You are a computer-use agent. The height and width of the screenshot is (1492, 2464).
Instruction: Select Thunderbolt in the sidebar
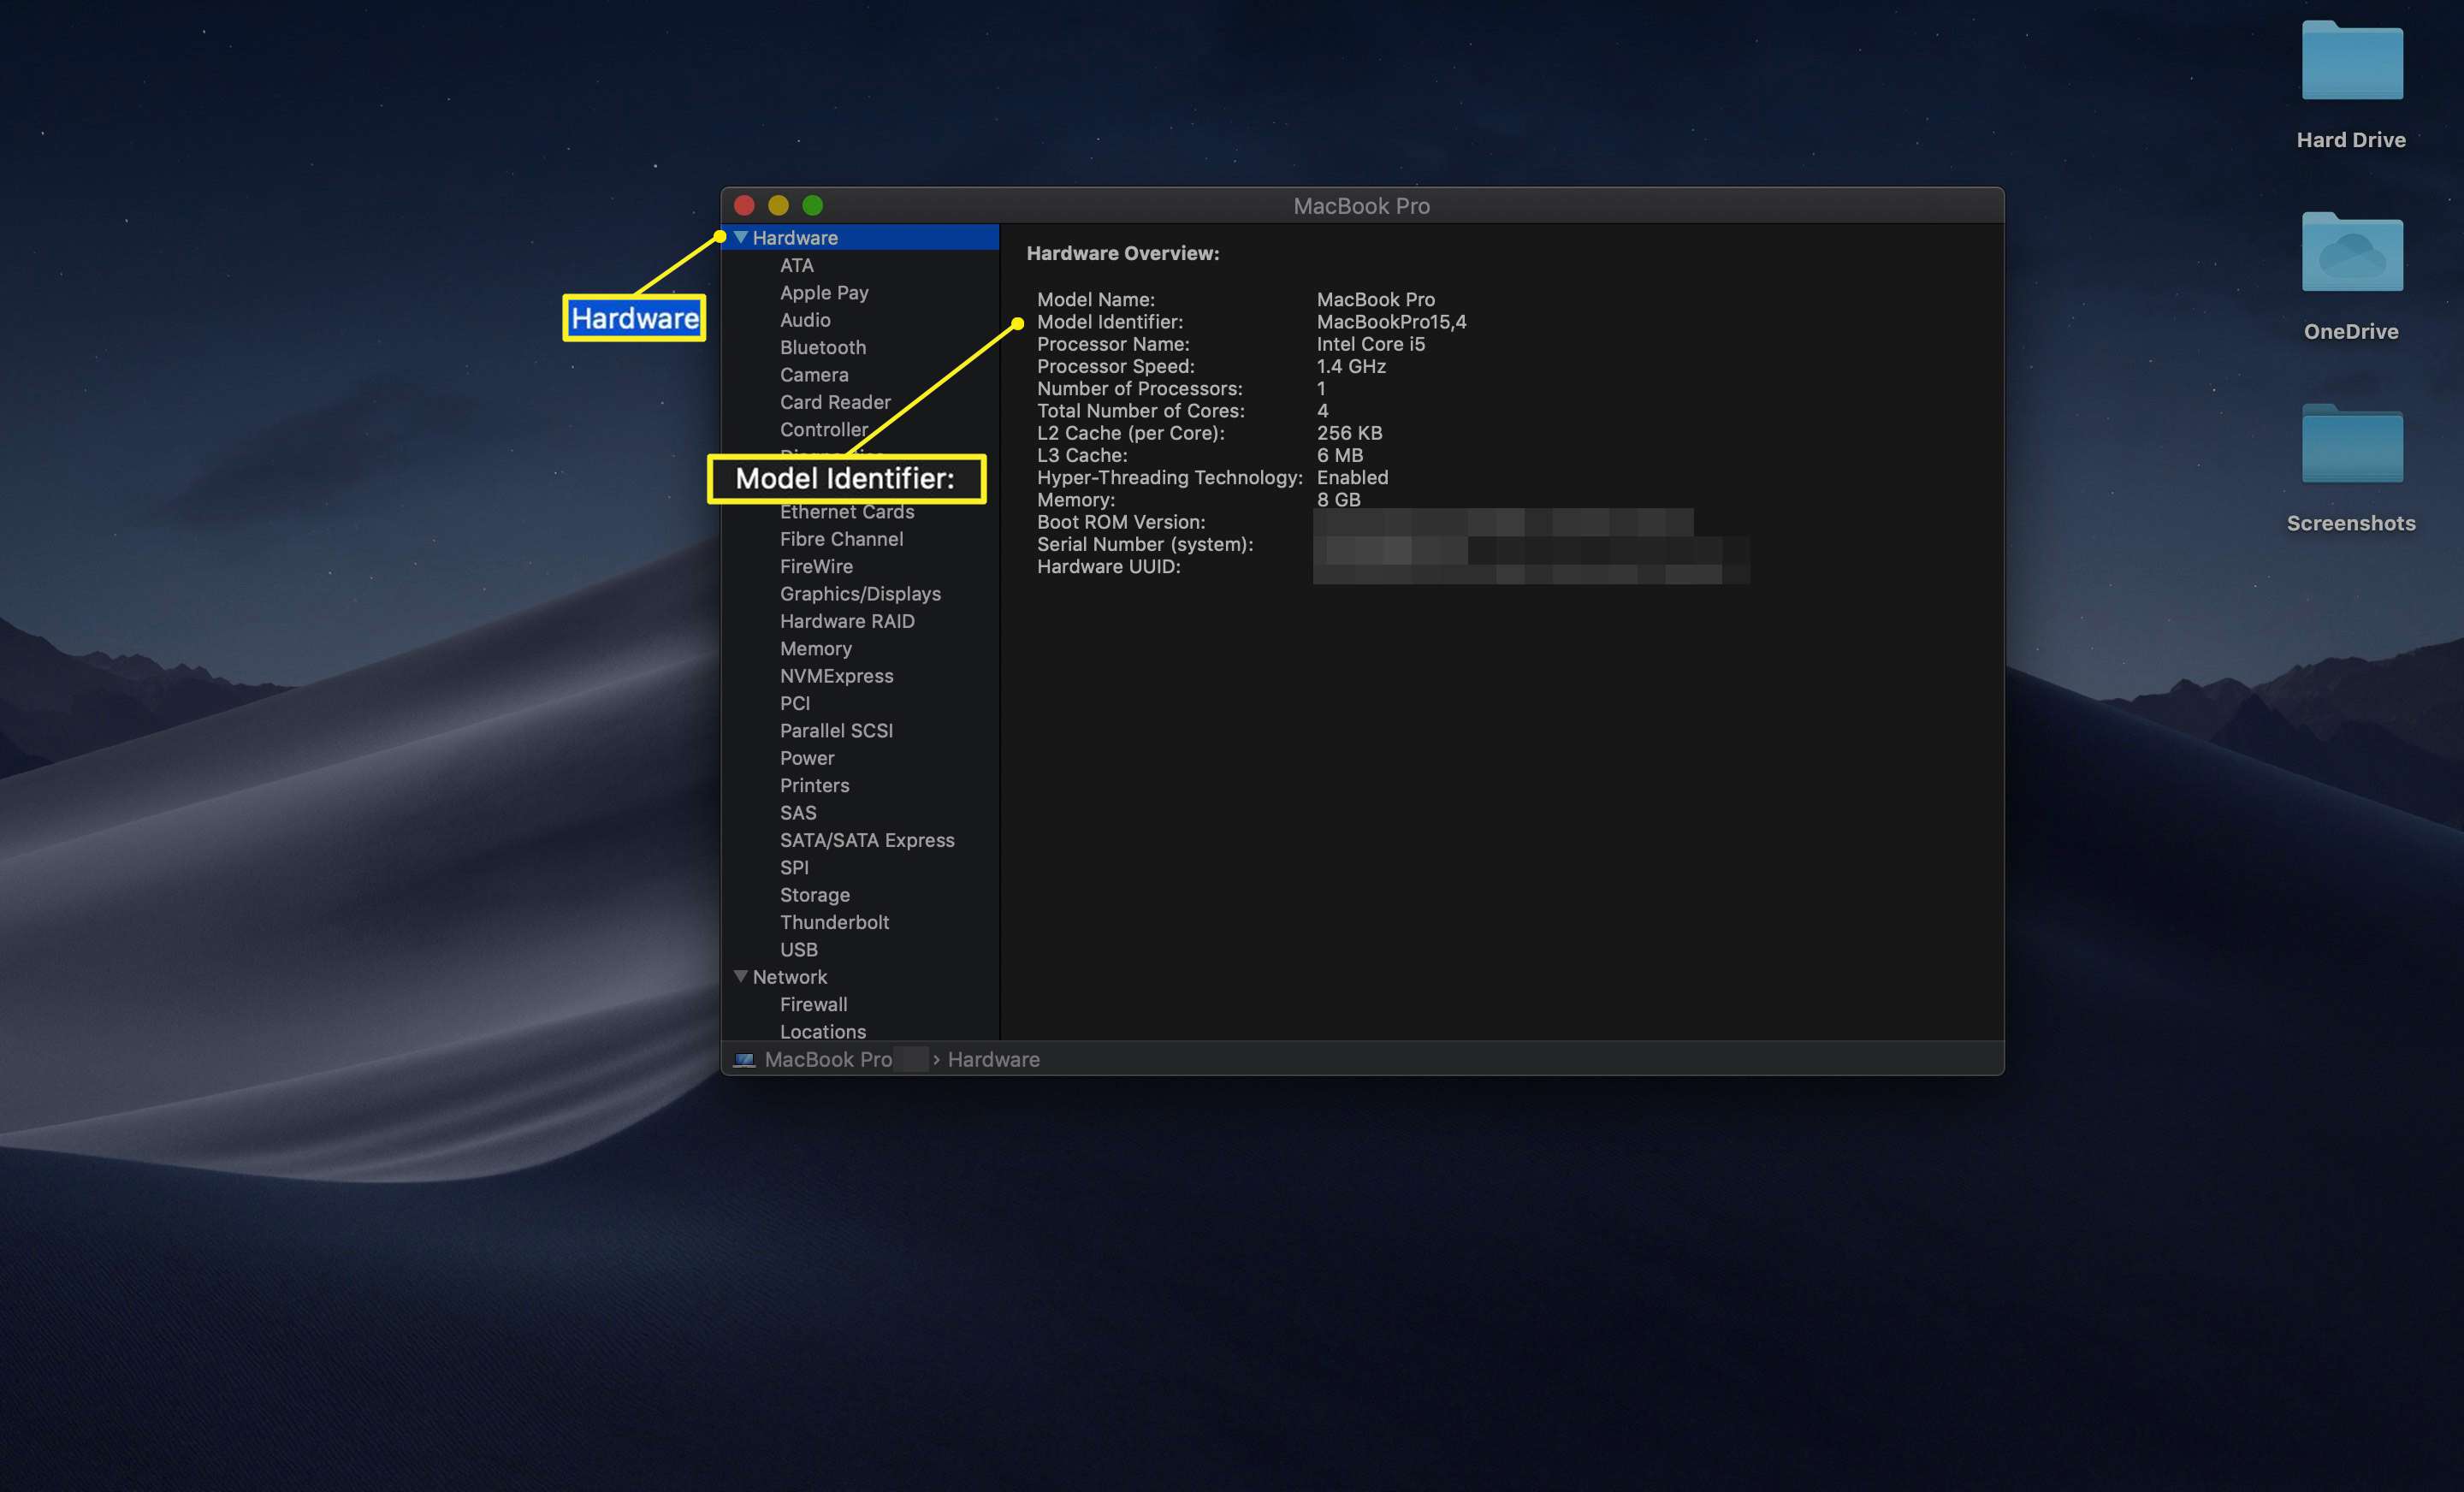pyautogui.click(x=834, y=922)
